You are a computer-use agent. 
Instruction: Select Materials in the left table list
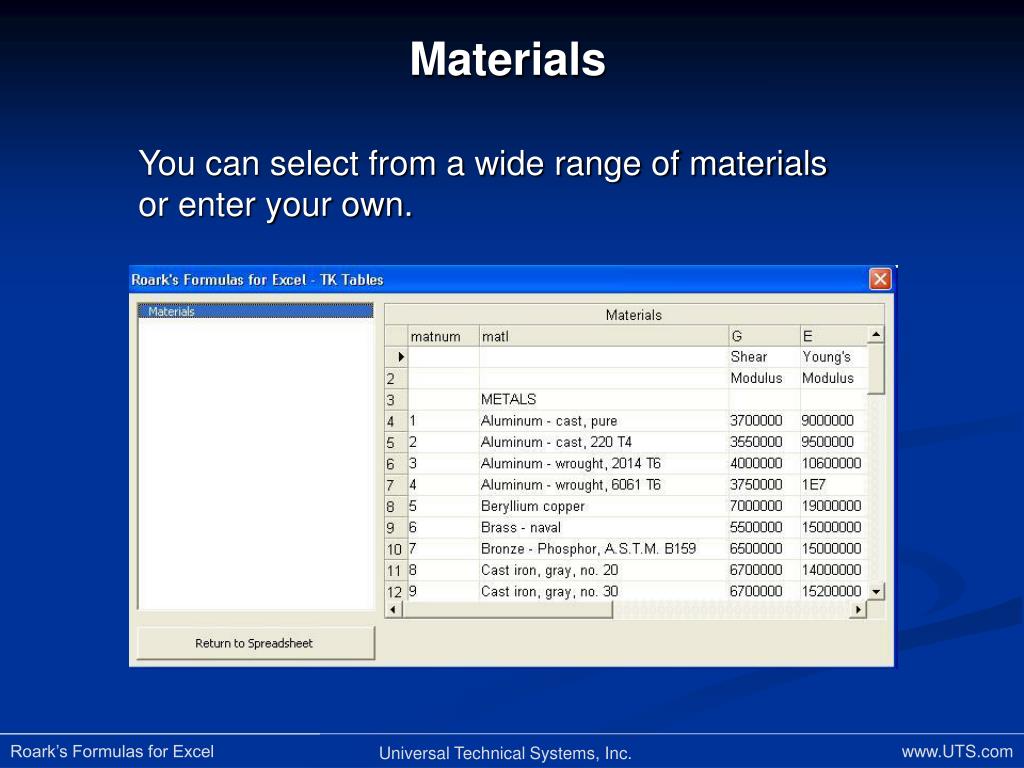click(x=255, y=312)
